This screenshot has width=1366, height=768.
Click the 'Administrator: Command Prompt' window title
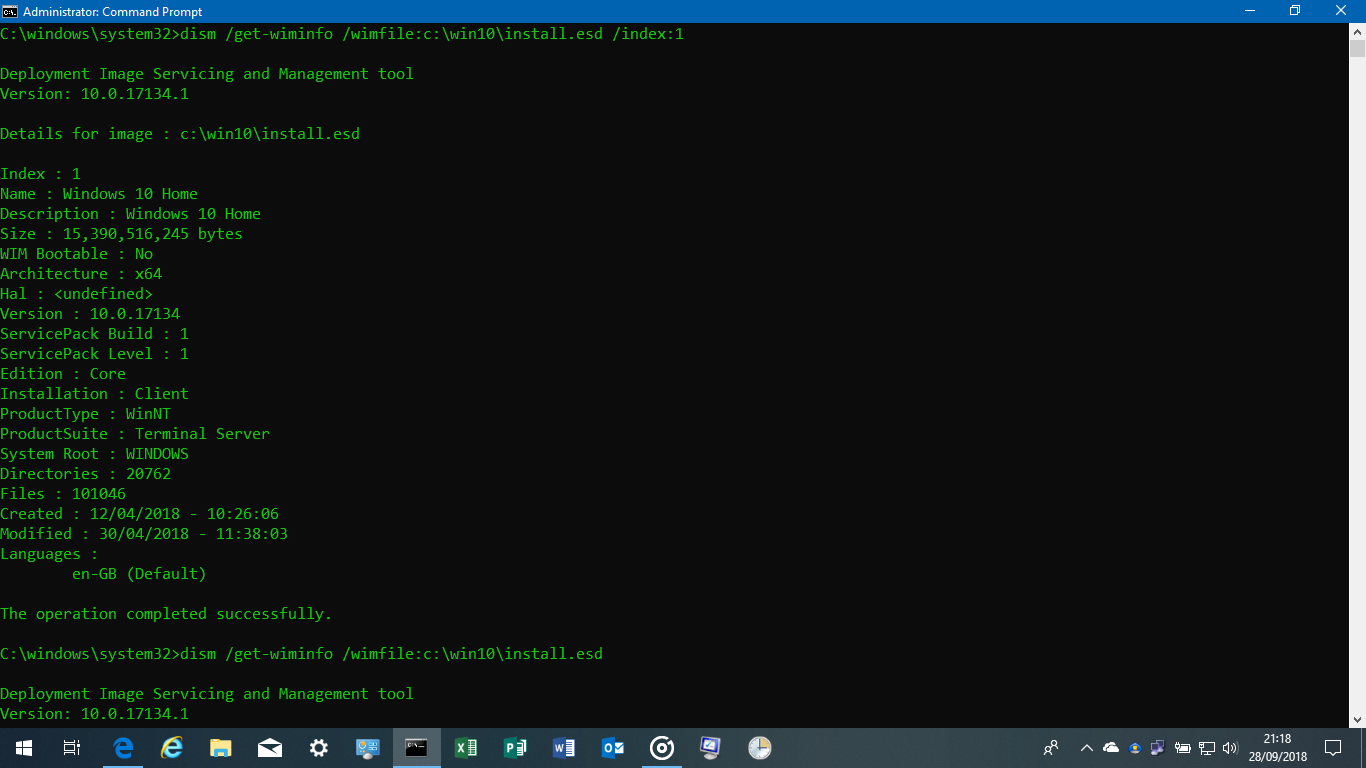click(x=112, y=12)
